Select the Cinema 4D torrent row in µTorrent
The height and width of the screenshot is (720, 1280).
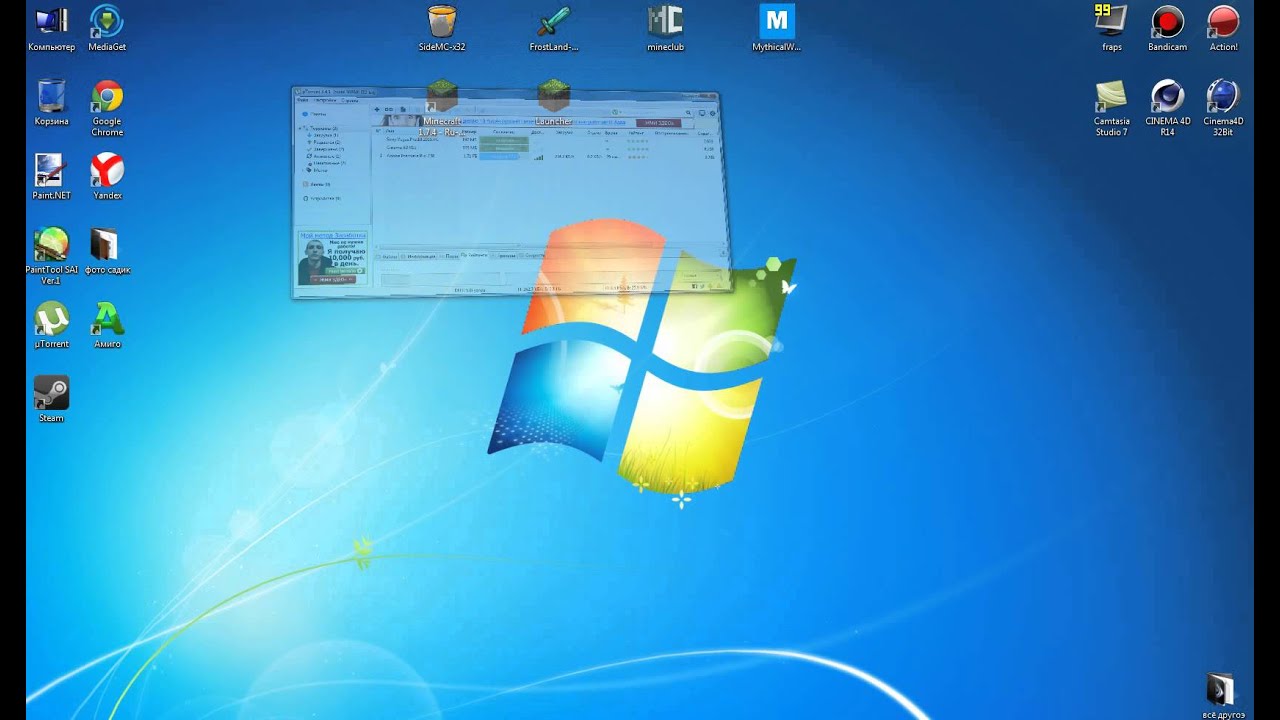(545, 147)
